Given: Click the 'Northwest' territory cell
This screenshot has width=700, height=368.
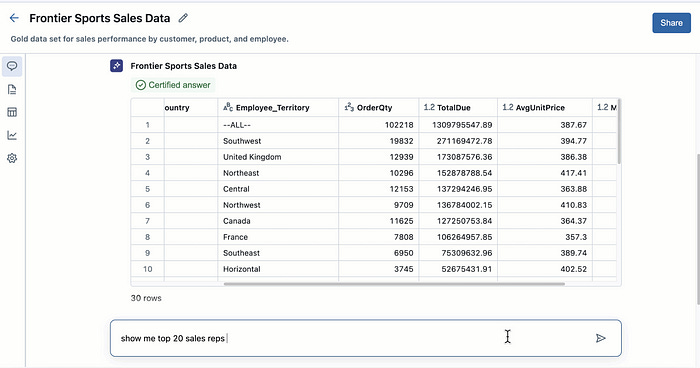Looking at the screenshot, I should 278,205.
